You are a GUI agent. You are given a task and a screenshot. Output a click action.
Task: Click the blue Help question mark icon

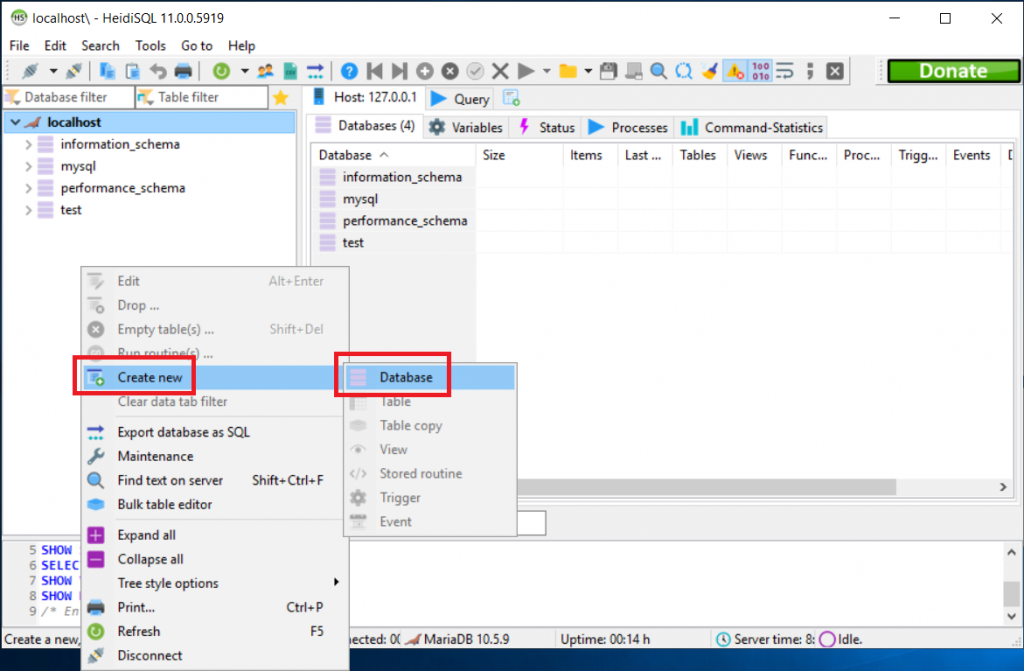pos(349,71)
